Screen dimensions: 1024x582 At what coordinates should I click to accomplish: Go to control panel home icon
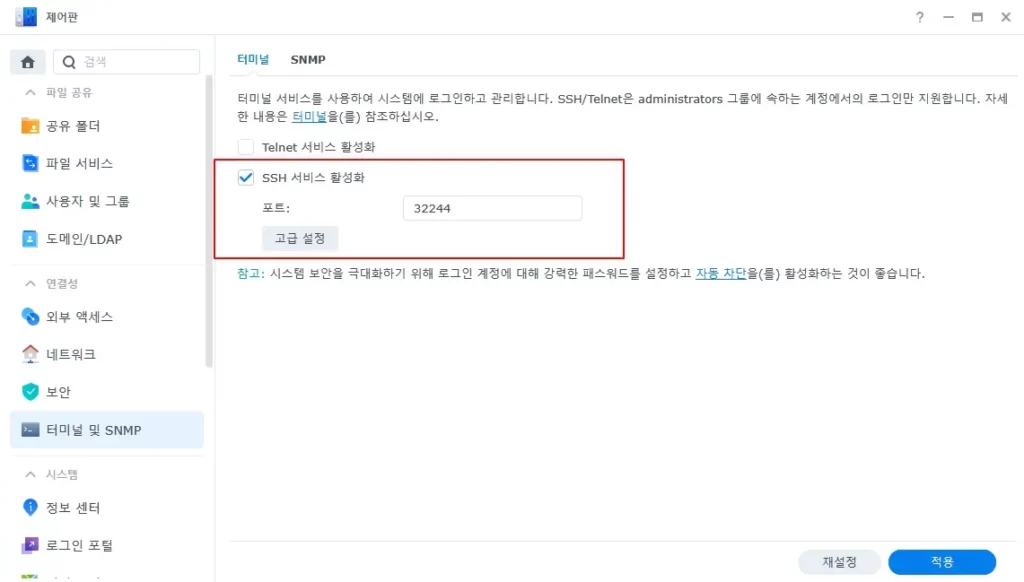[x=27, y=62]
